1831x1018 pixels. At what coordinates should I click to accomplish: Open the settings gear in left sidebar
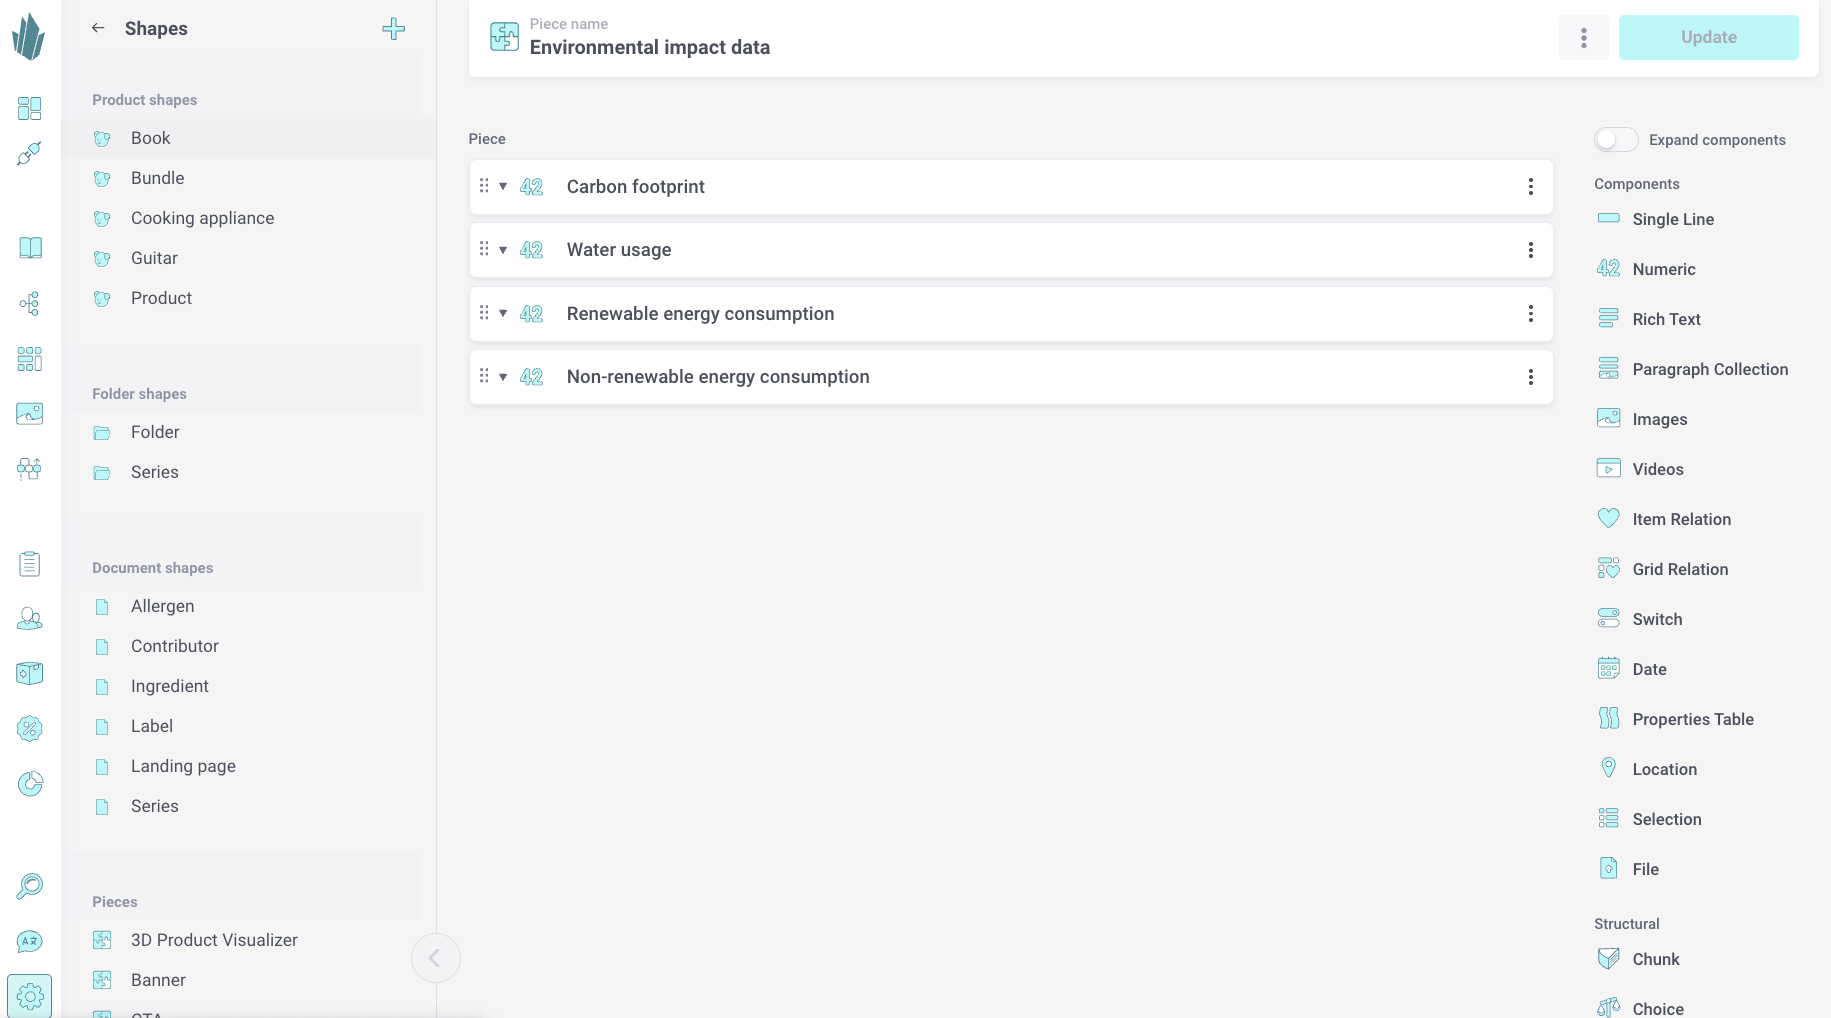(30, 996)
